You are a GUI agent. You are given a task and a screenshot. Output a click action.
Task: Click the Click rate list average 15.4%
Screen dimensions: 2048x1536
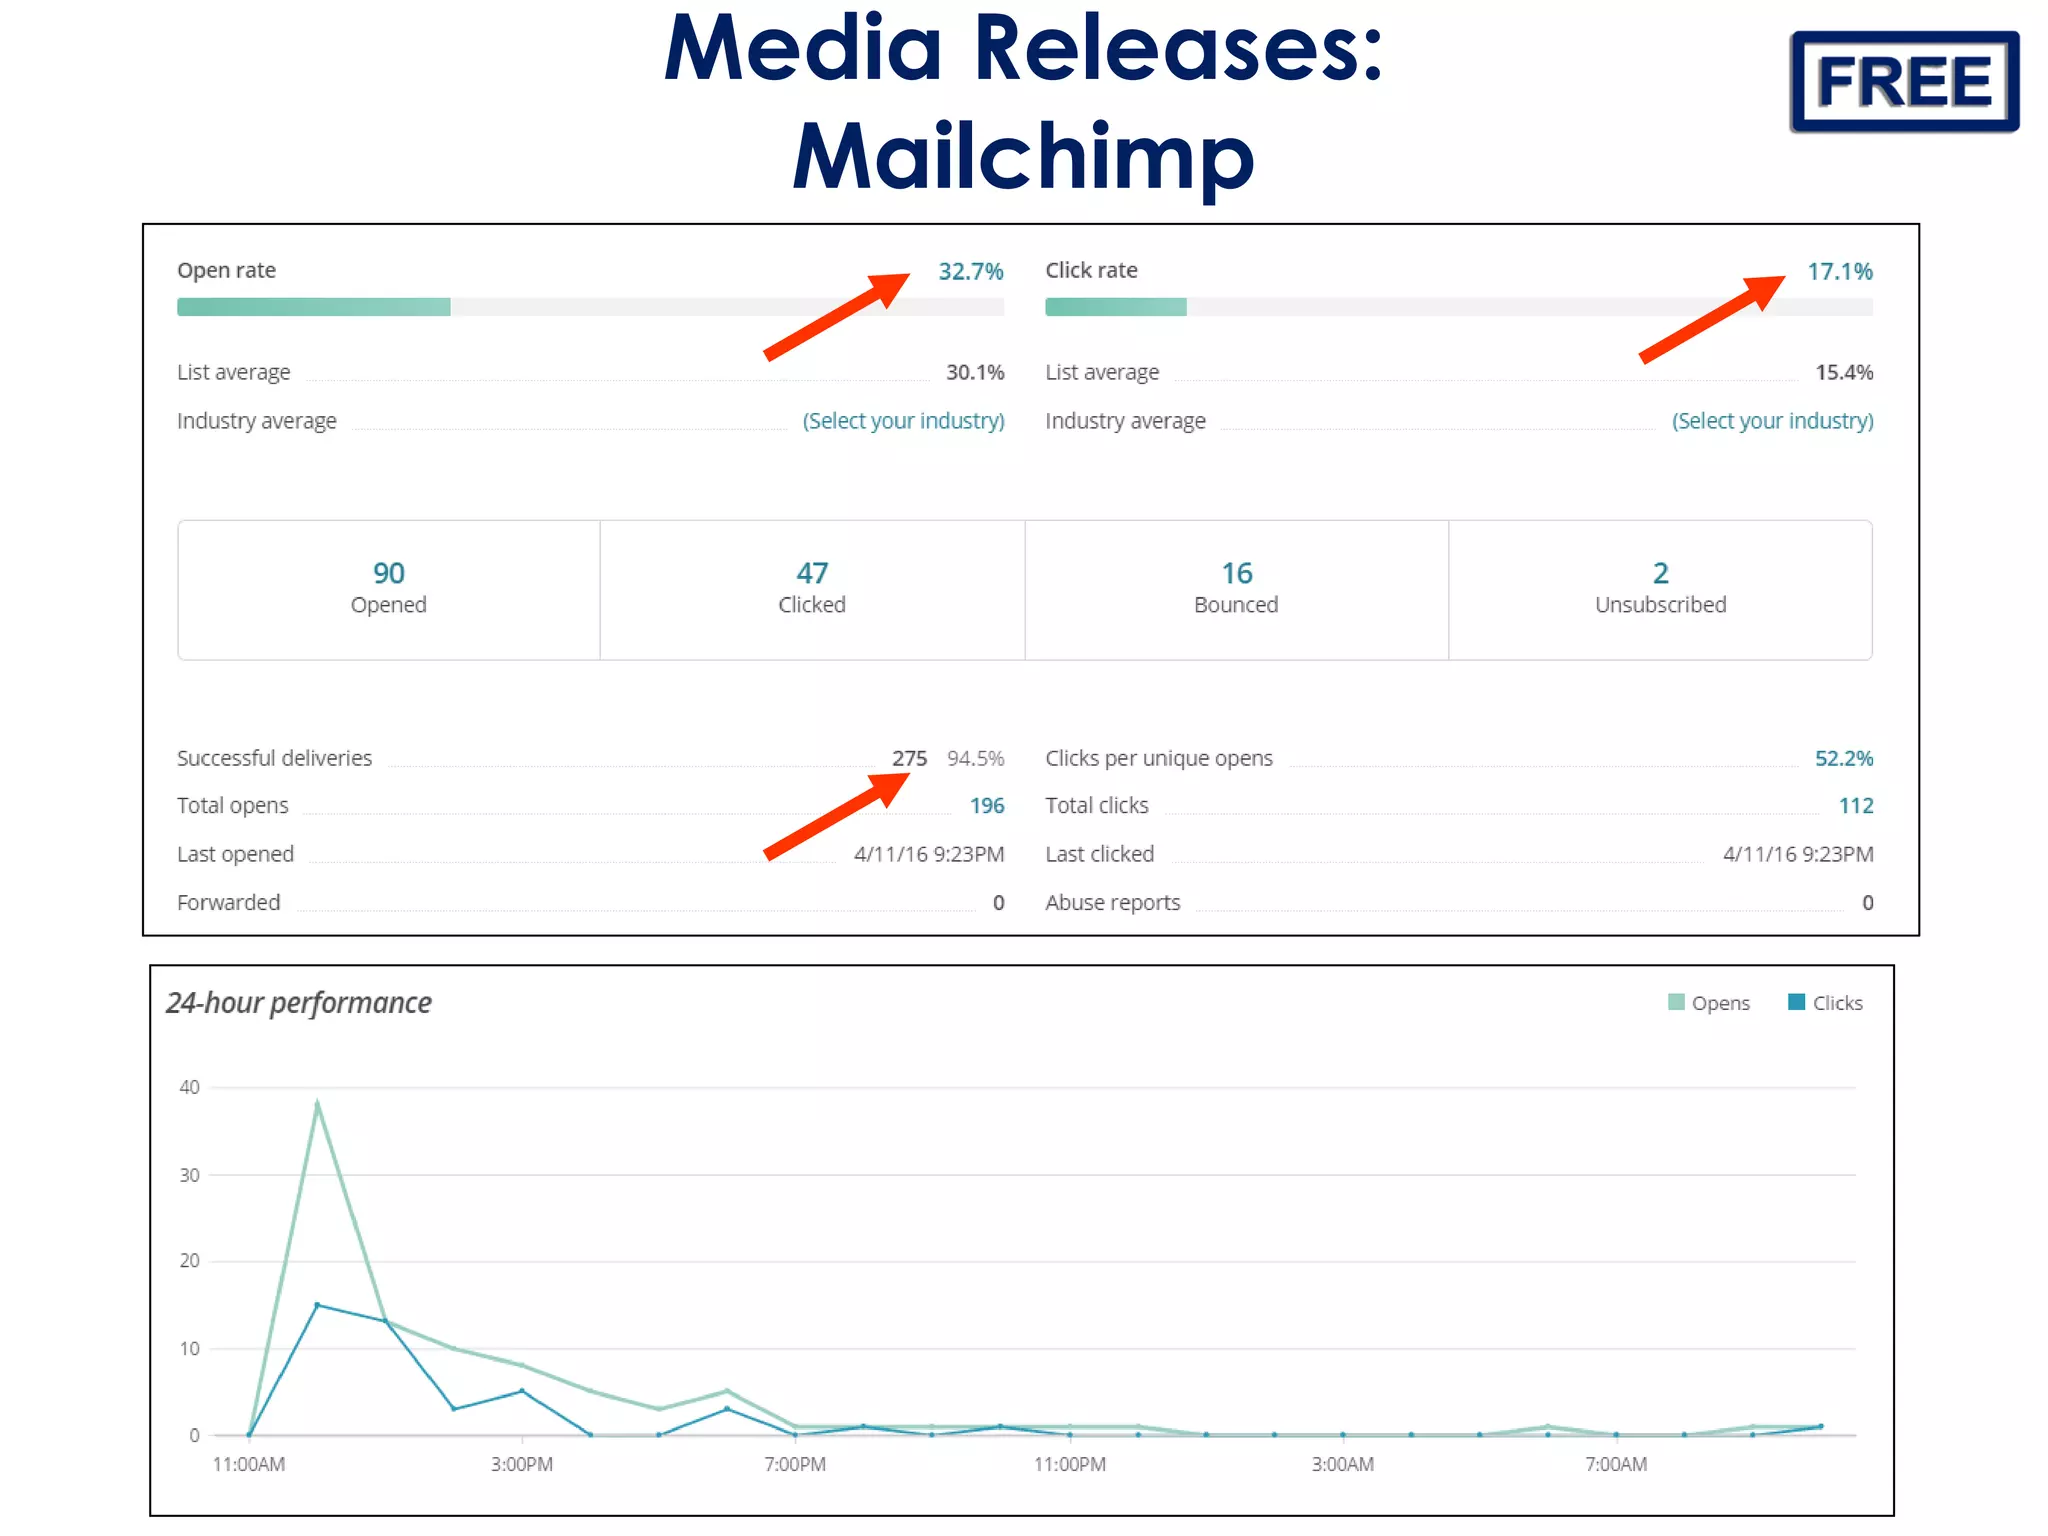point(1844,373)
